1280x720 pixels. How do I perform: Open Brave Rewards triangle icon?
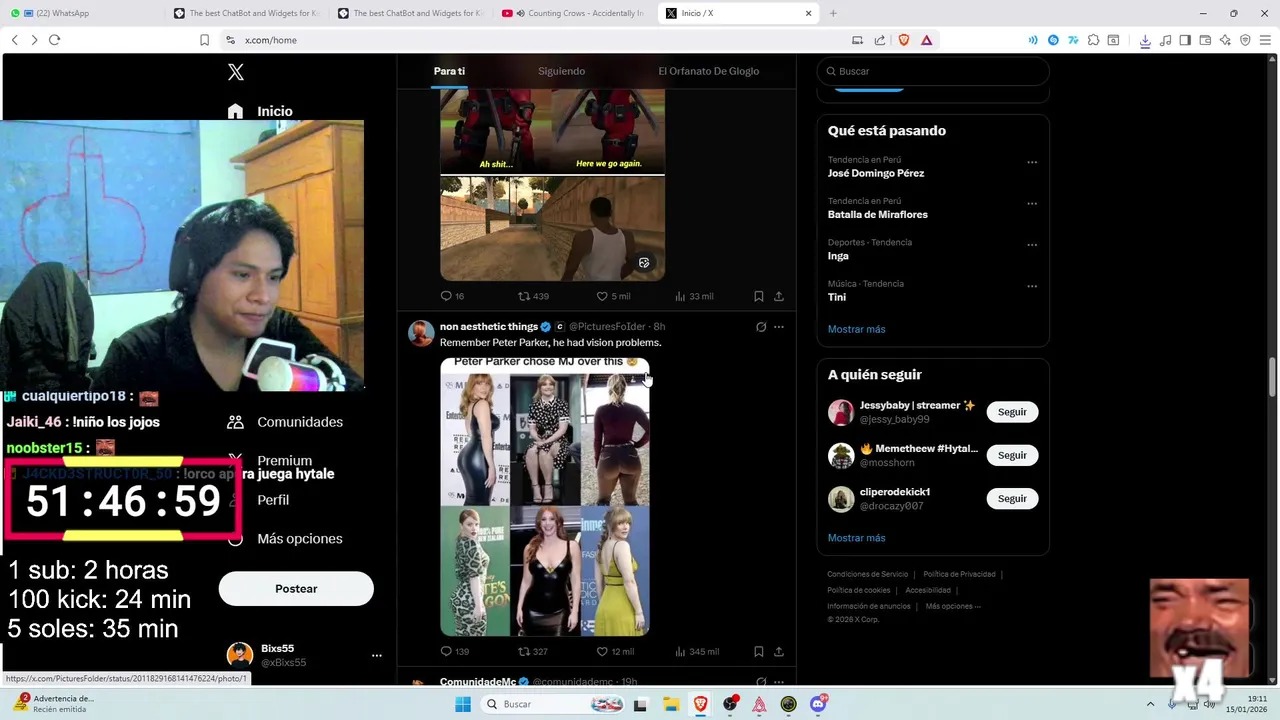coord(927,40)
